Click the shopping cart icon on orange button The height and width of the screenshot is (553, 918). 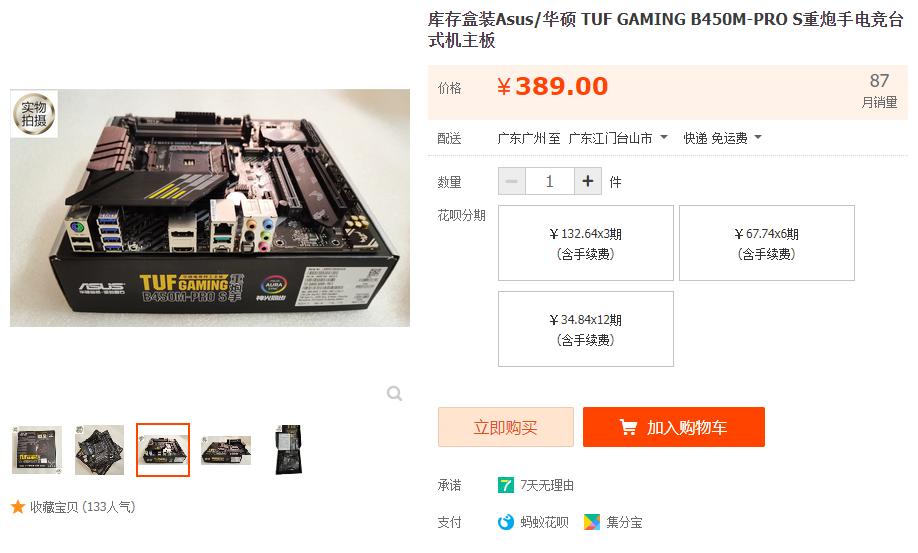(x=628, y=427)
